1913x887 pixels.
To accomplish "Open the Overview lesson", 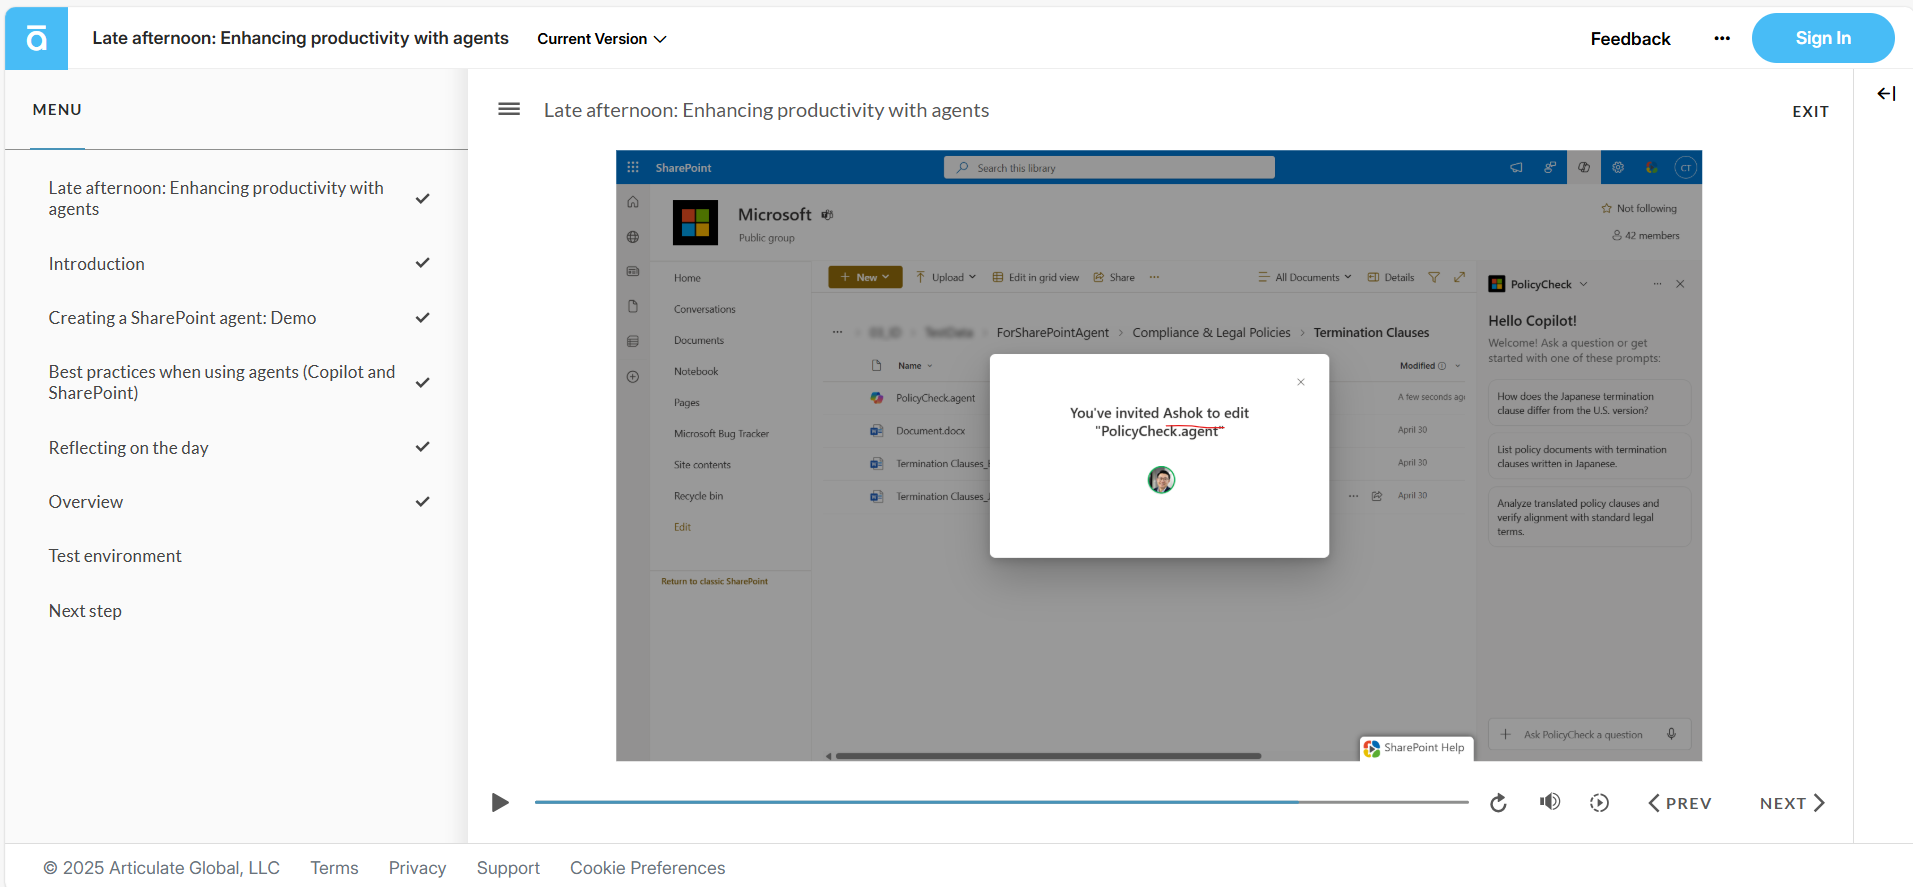I will point(237,502).
